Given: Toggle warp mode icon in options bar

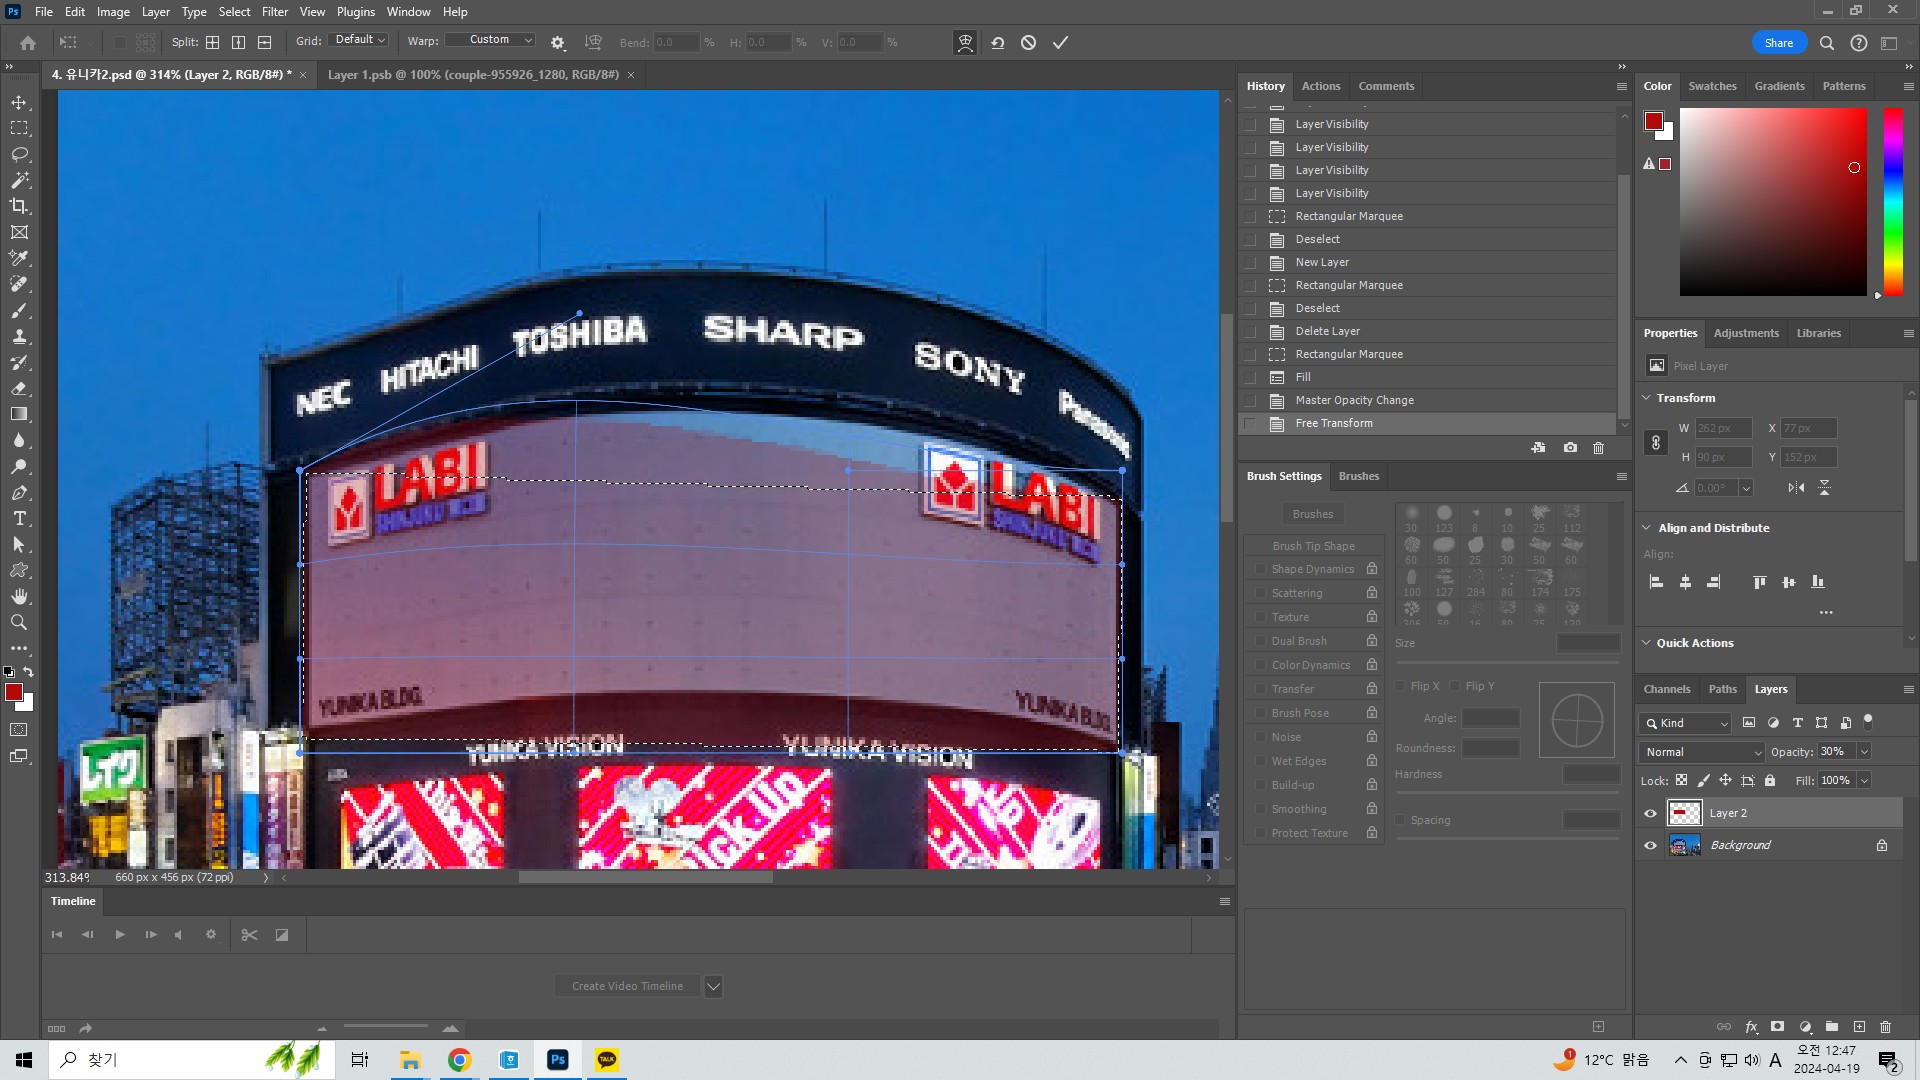Looking at the screenshot, I should [965, 42].
